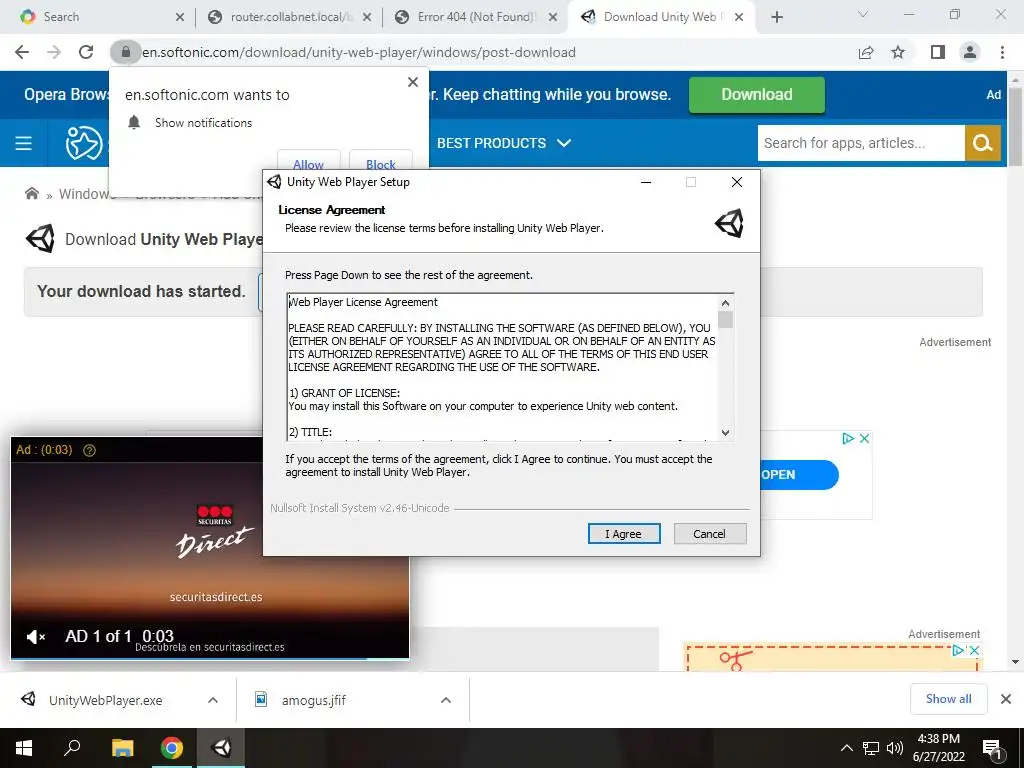1024x768 pixels.
Task: Open File Explorer from taskbar
Action: click(x=122, y=748)
